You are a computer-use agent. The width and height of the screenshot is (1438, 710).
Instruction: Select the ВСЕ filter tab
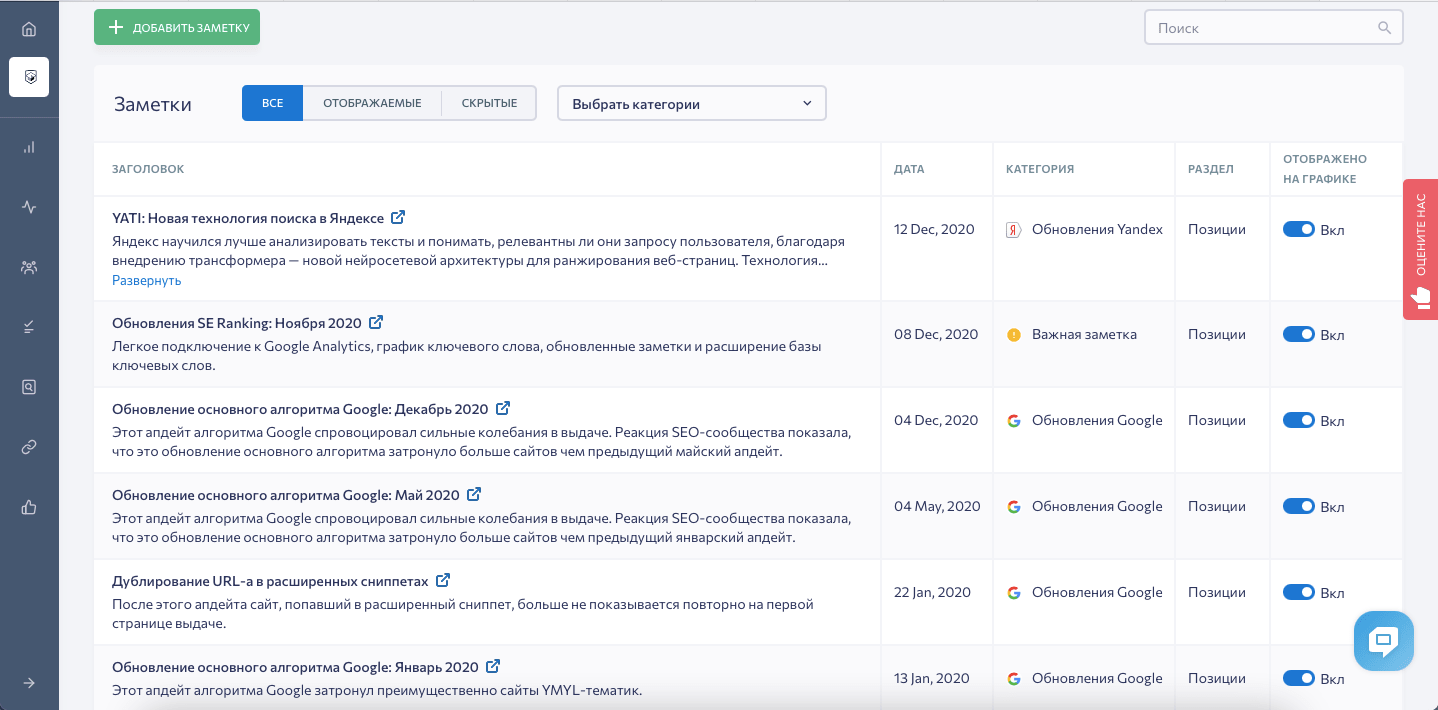click(272, 103)
